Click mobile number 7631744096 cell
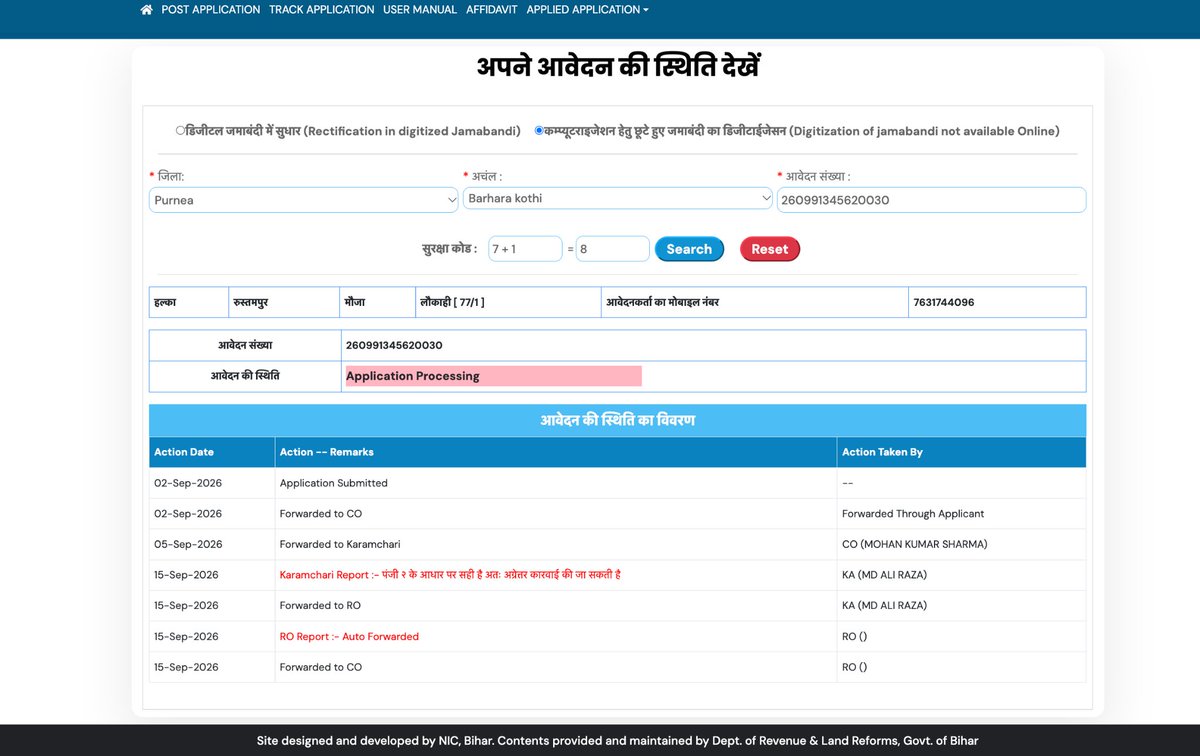The image size is (1200, 756). click(x=997, y=302)
